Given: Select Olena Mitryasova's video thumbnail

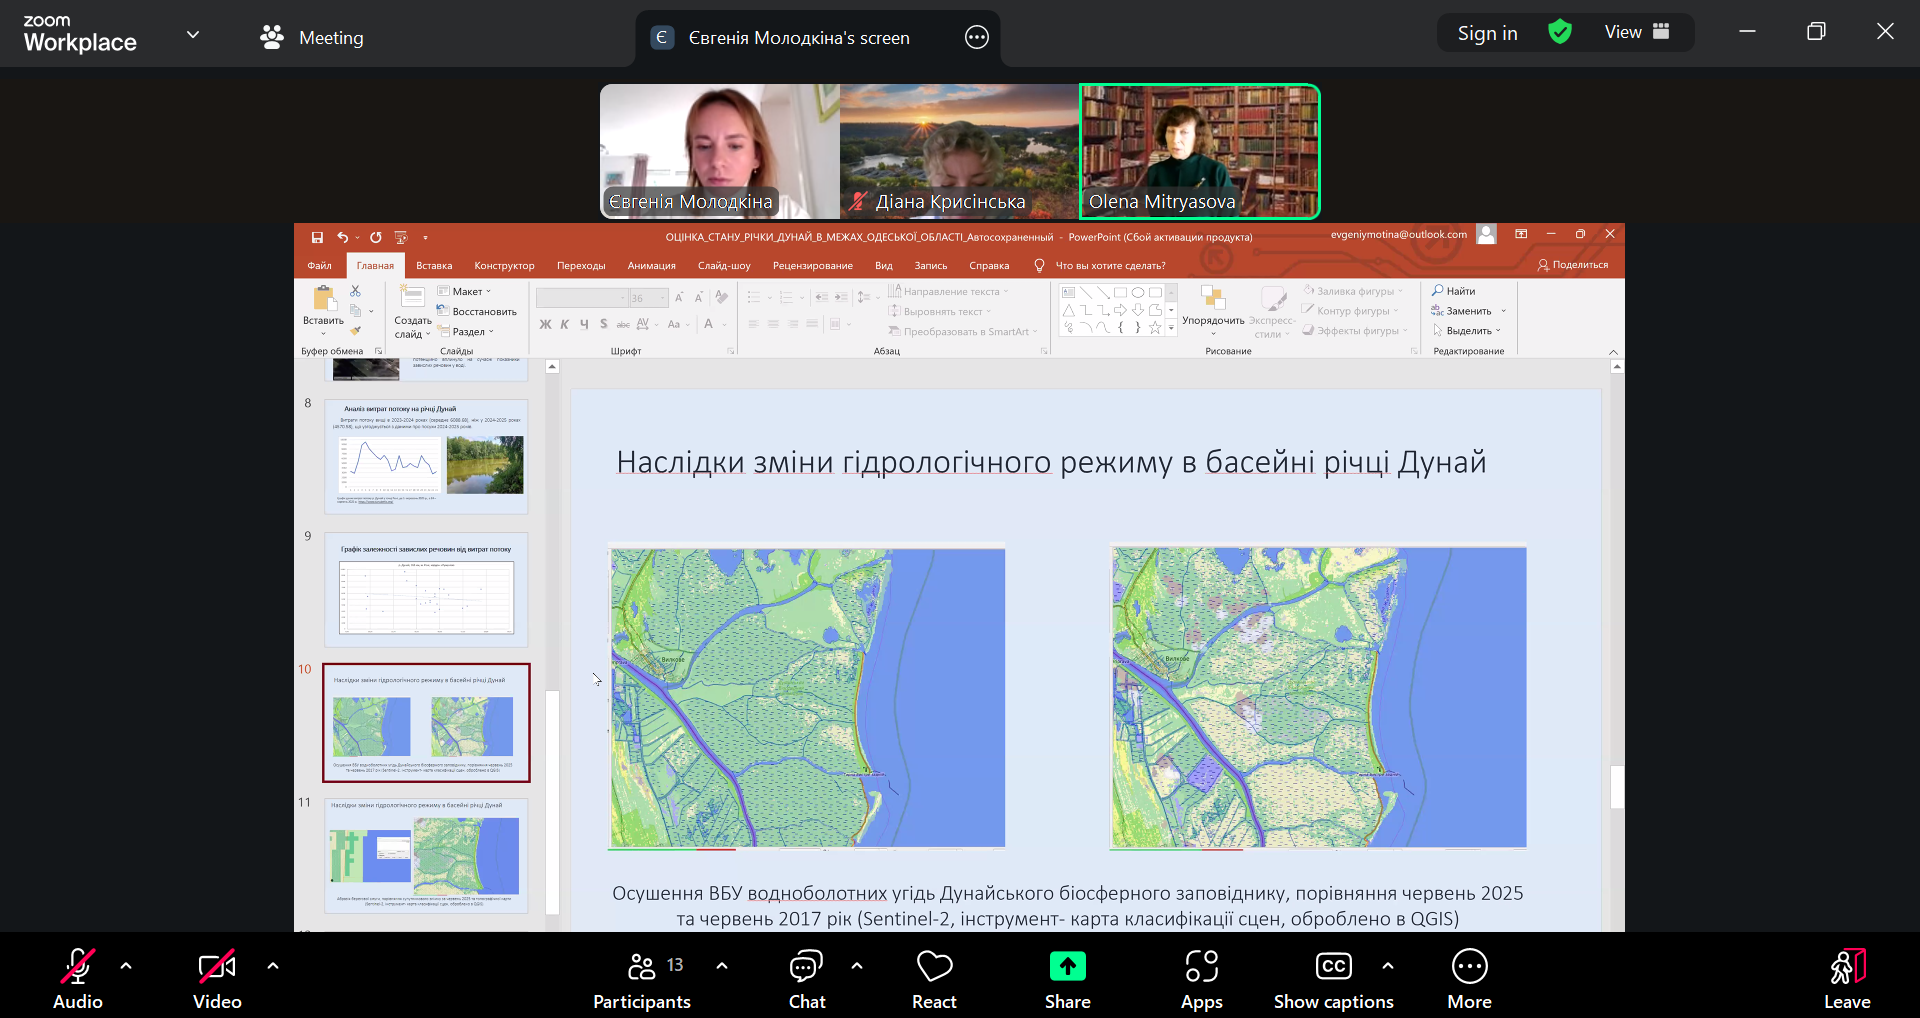Looking at the screenshot, I should 1199,151.
